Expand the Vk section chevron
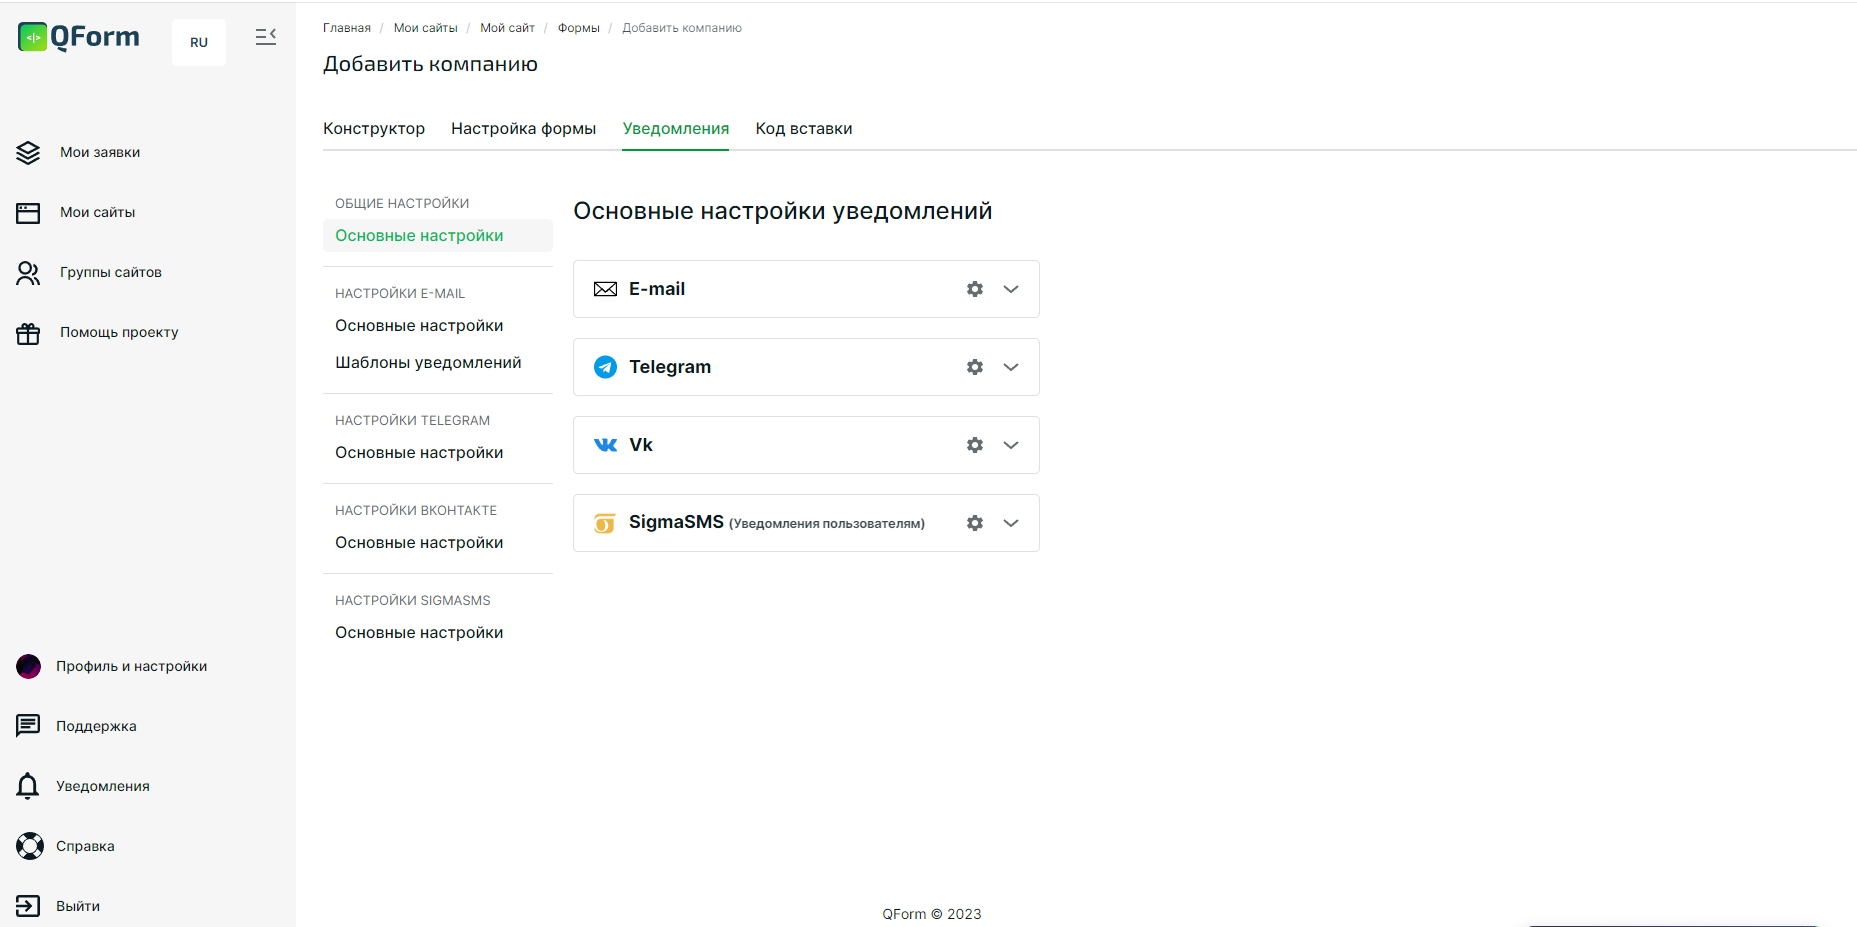 pos(1011,445)
